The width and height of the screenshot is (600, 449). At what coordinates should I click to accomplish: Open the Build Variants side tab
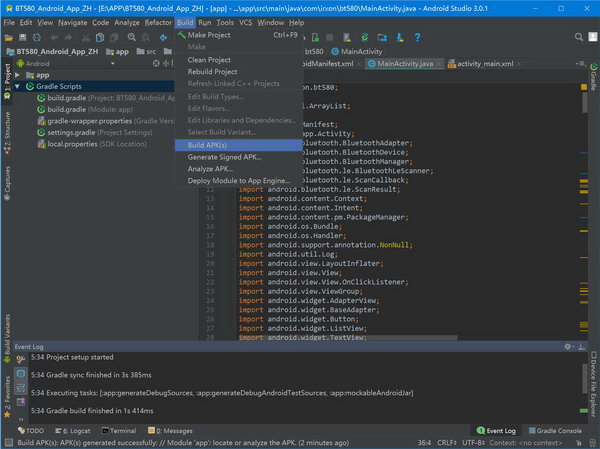(x=7, y=338)
